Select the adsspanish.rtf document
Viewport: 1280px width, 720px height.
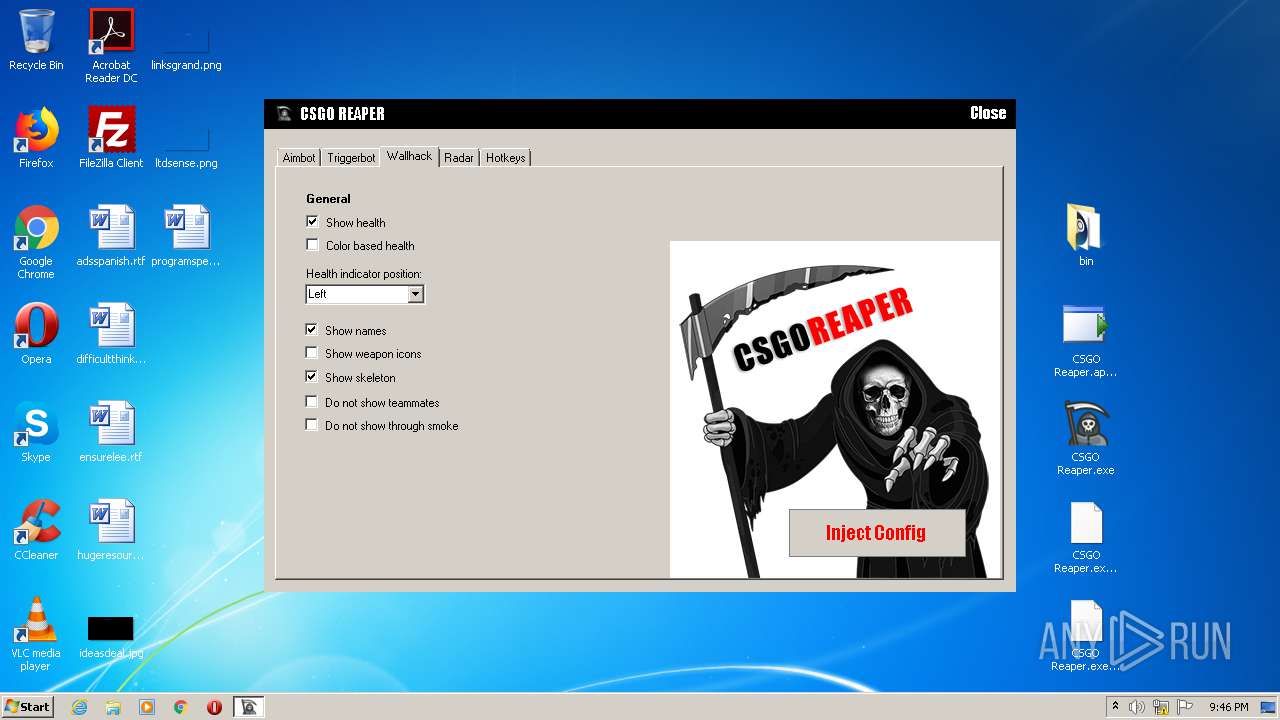[x=111, y=236]
